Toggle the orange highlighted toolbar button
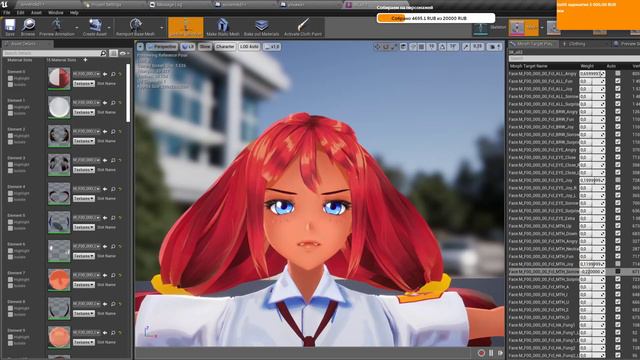 186,27
